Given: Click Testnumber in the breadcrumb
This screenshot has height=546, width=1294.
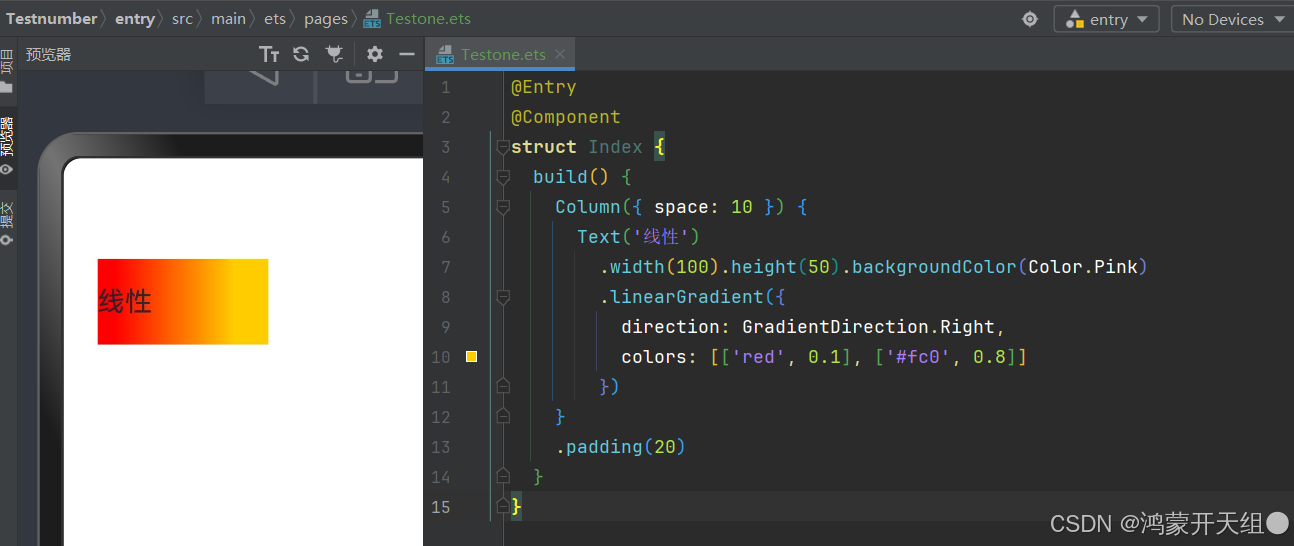Looking at the screenshot, I should click(52, 19).
